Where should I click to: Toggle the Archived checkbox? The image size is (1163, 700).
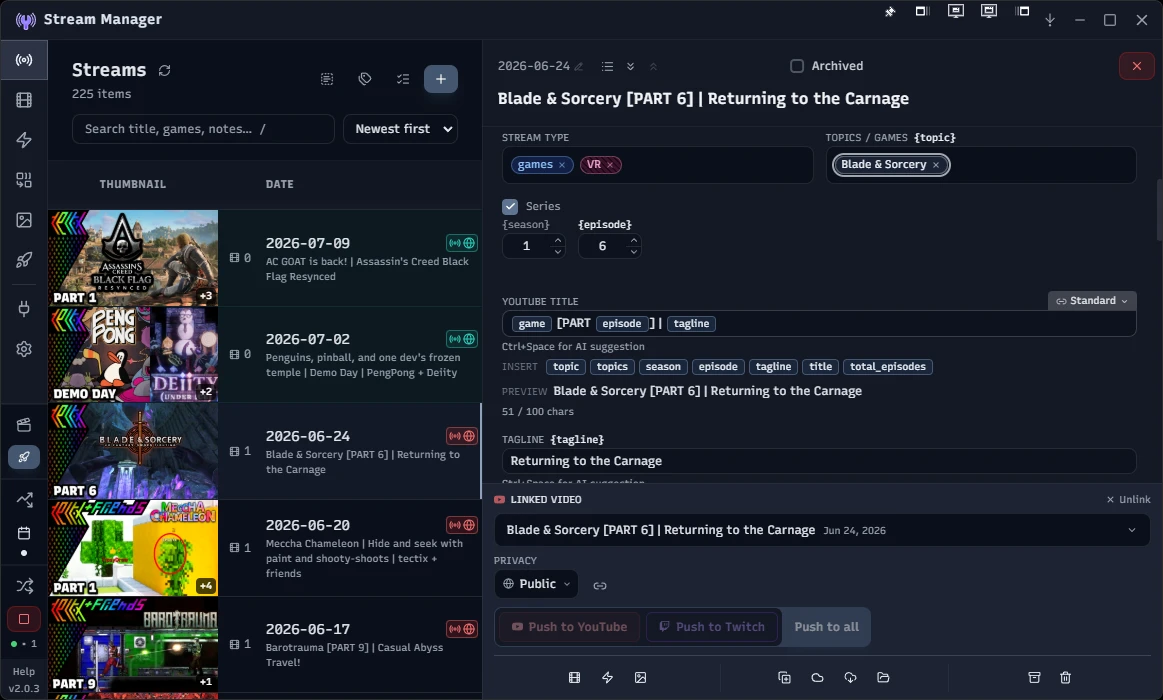pyautogui.click(x=797, y=66)
